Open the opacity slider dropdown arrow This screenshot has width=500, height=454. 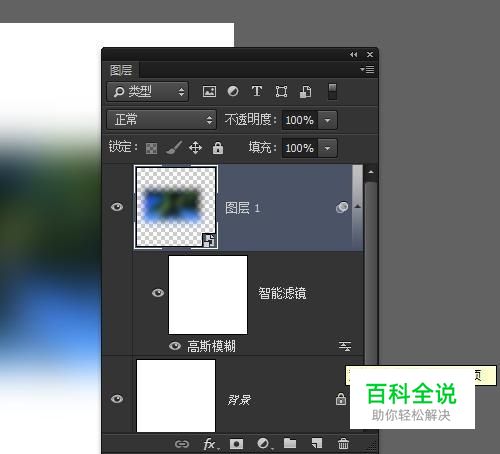pos(327,120)
